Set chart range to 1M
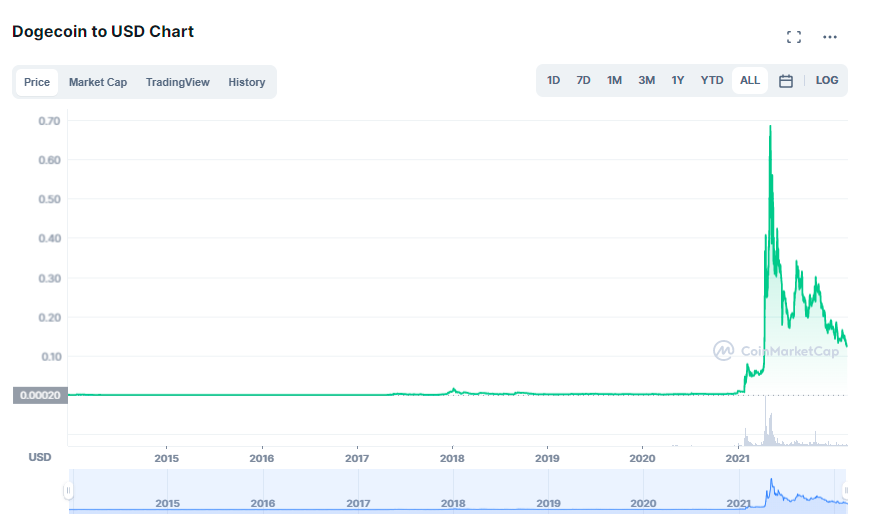Screen dimensions: 872x521 (614, 81)
